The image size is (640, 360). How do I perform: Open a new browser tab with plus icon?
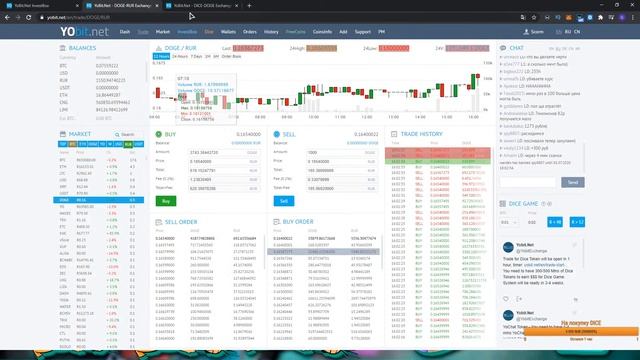pyautogui.click(x=249, y=6)
